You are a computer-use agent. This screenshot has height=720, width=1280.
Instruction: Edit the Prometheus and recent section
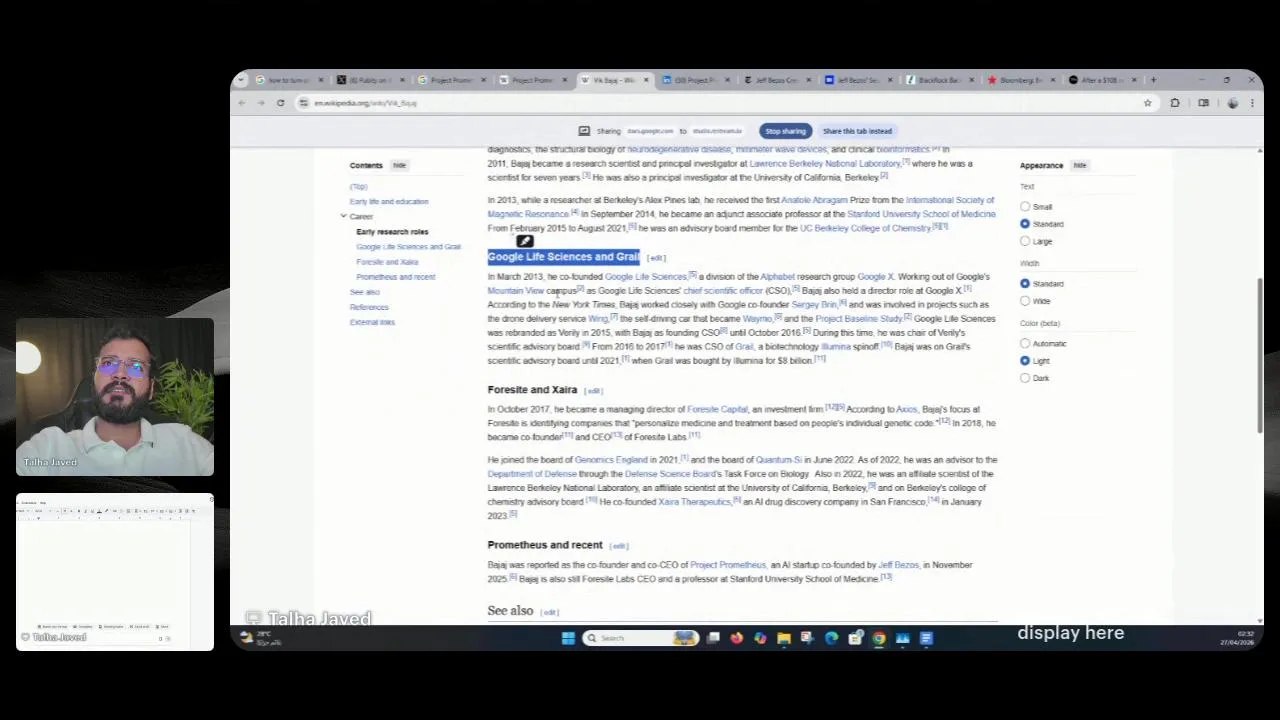tap(619, 546)
